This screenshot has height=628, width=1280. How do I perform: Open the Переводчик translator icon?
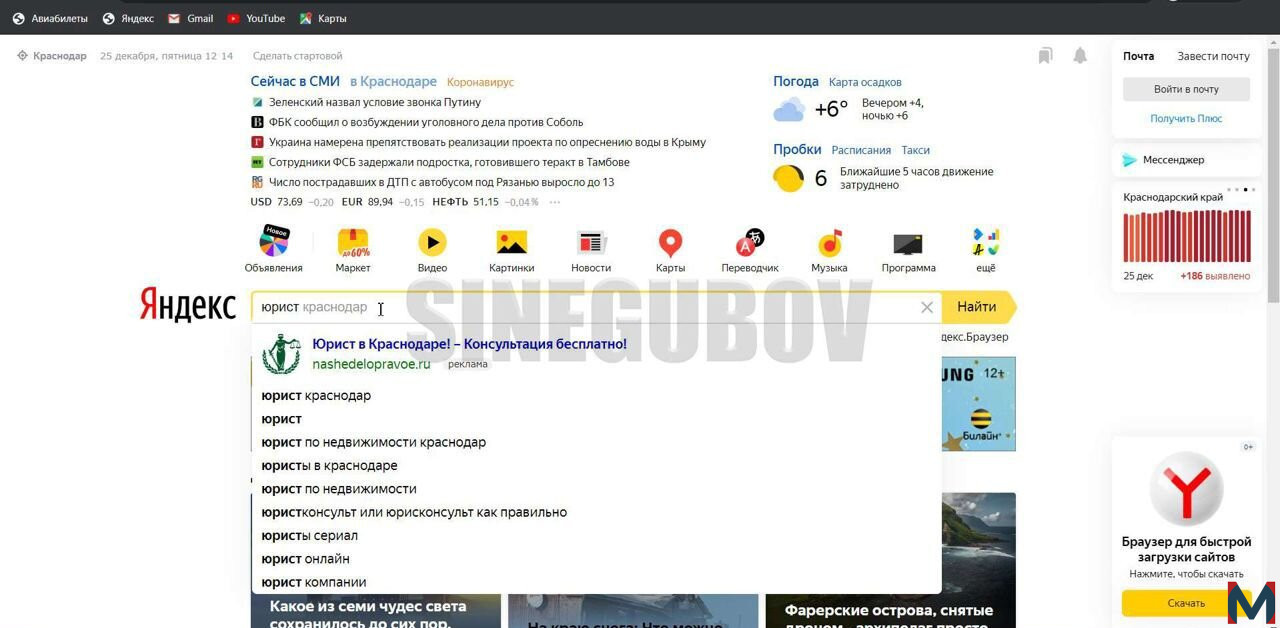click(x=750, y=242)
